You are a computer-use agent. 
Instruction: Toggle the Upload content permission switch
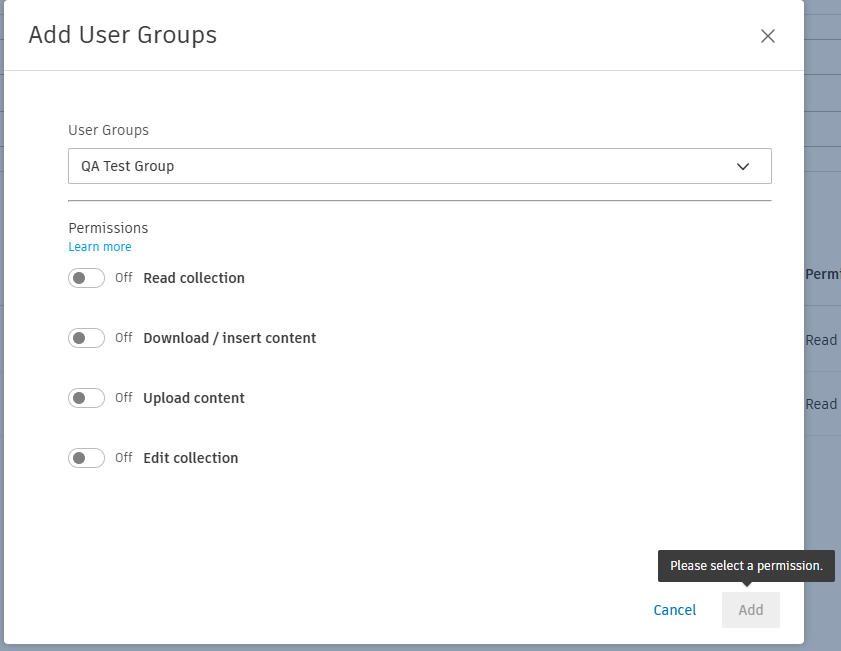tap(86, 398)
